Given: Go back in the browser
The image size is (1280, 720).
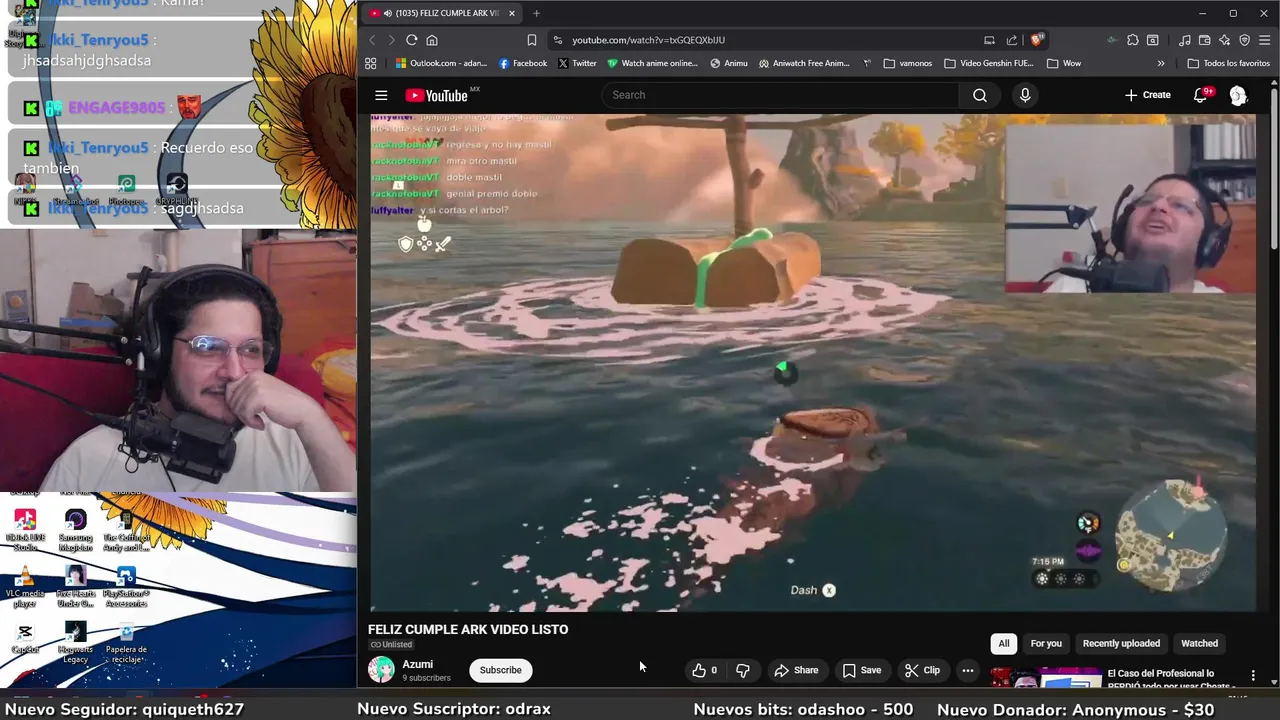Looking at the screenshot, I should coord(372,40).
